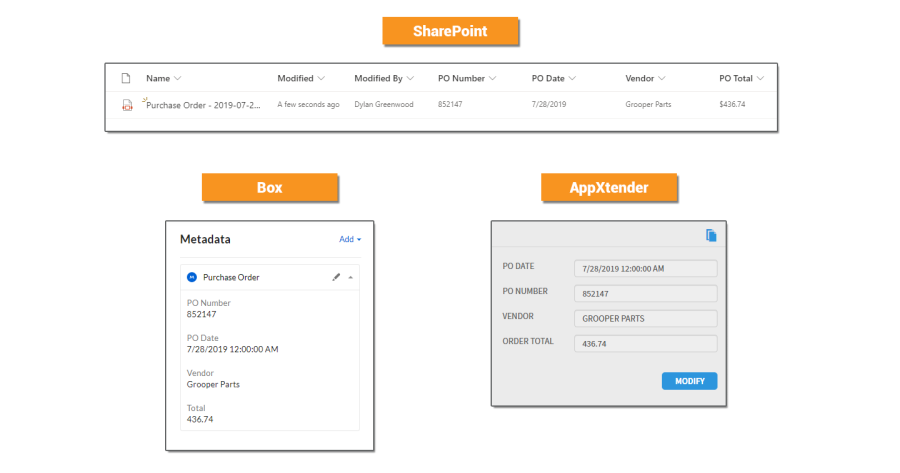900x473 pixels.
Task: Click the VENDOR field showing GROOPER PARTS
Action: (x=646, y=319)
